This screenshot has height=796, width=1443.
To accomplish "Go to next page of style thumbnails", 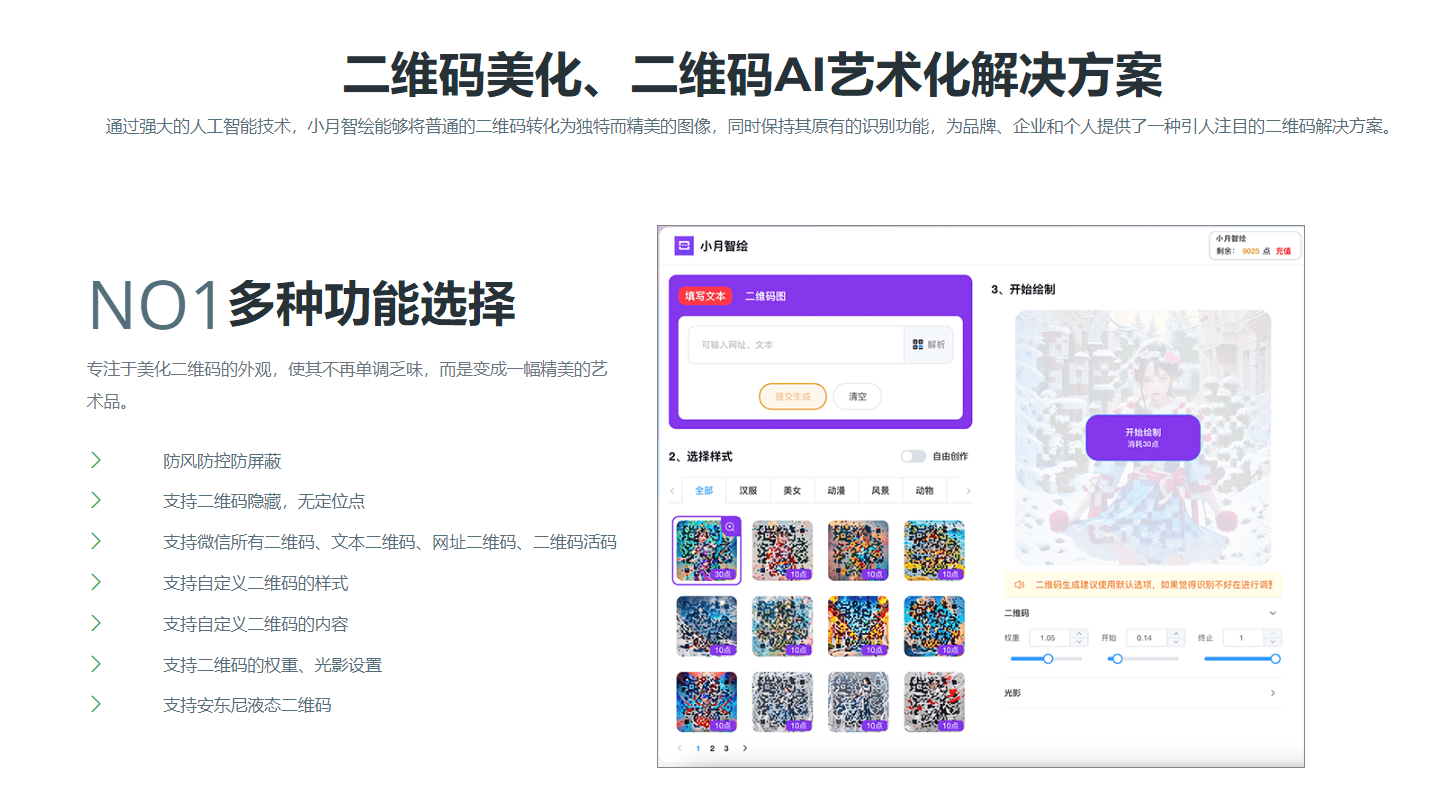I will pos(744,748).
